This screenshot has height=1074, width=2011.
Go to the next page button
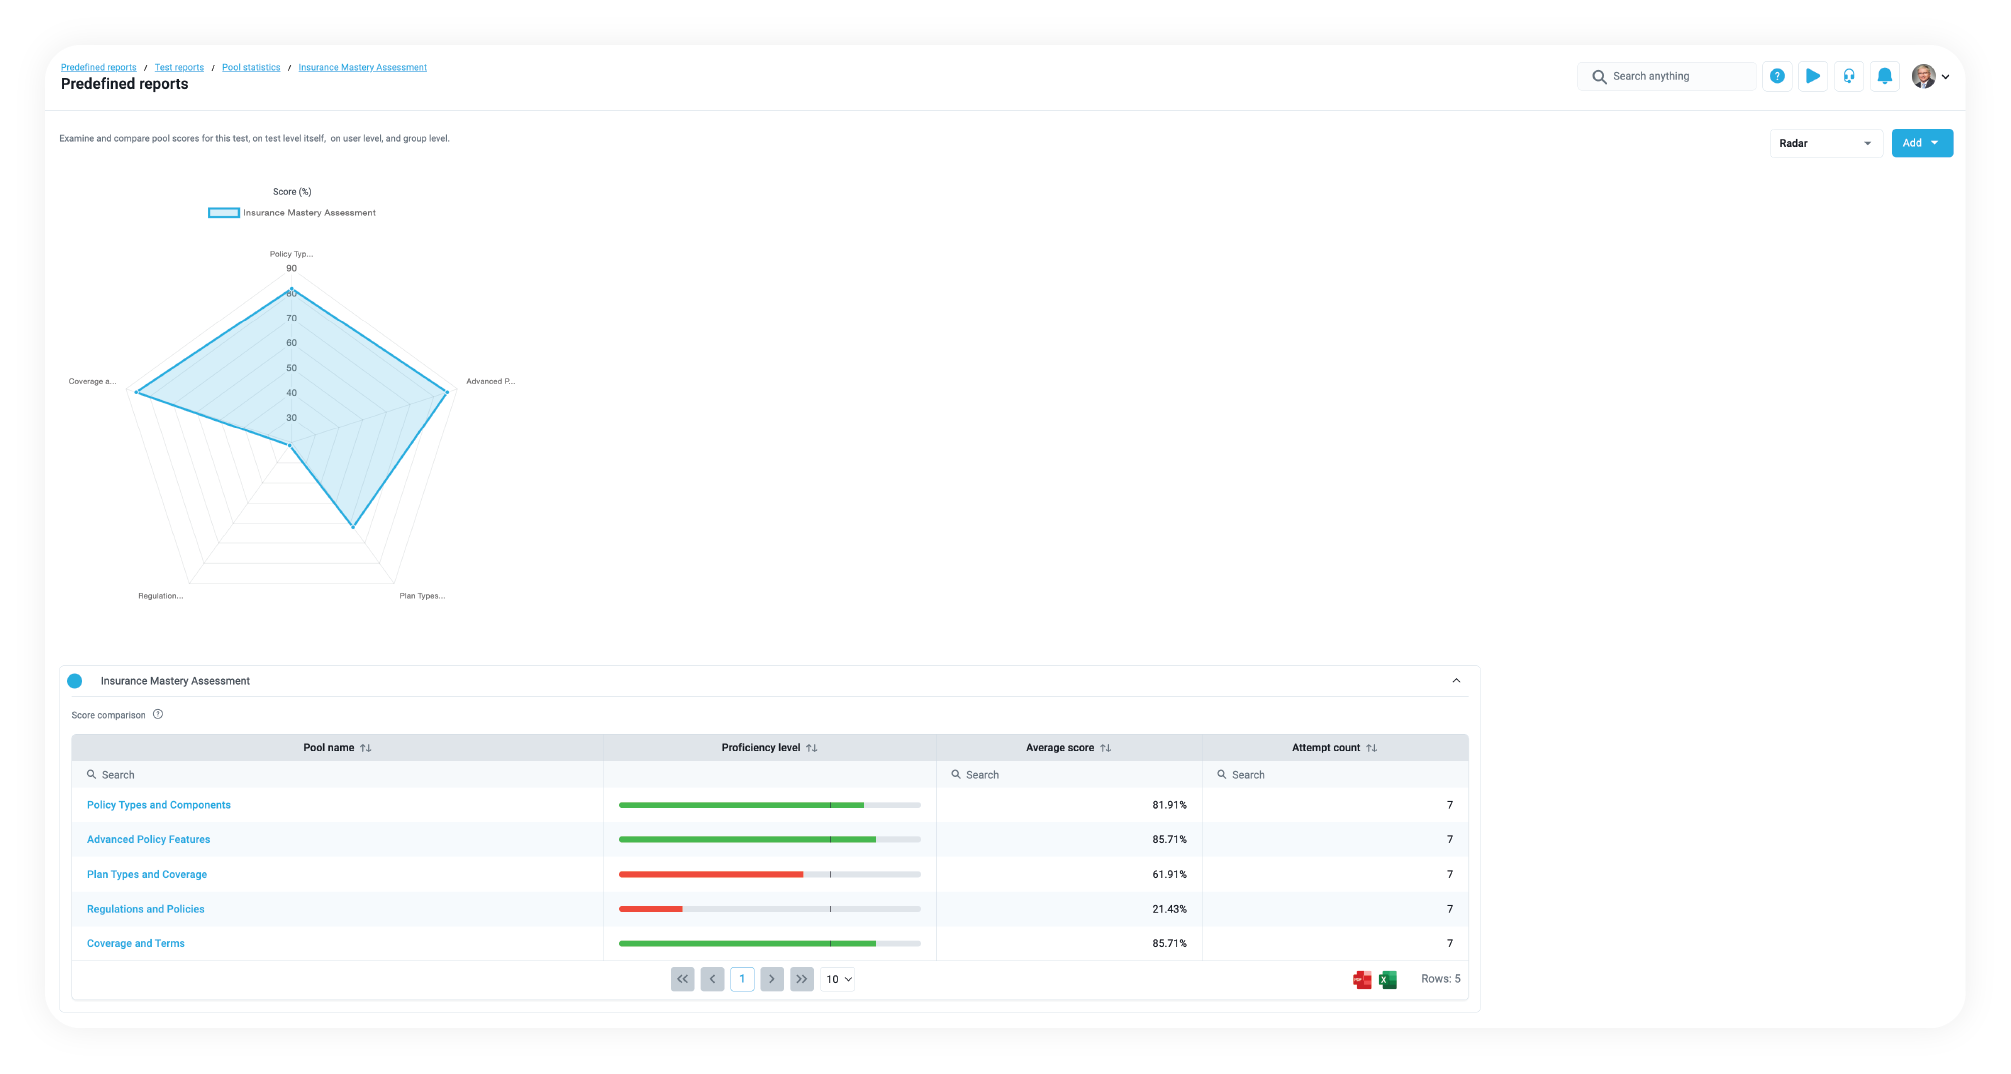point(771,979)
